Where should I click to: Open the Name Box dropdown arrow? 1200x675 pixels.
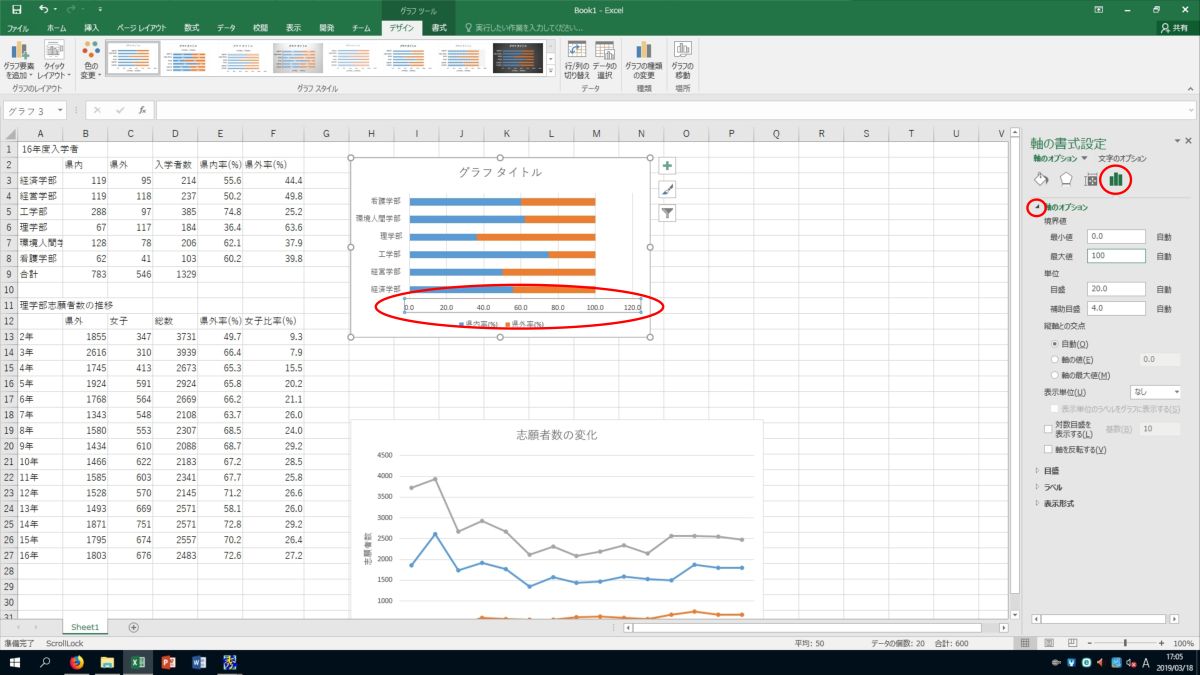60,110
